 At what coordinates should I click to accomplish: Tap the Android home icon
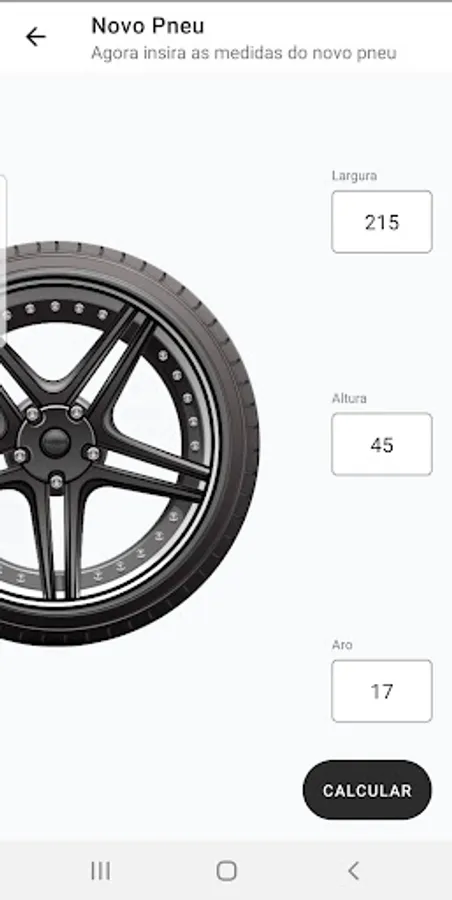pos(226,871)
